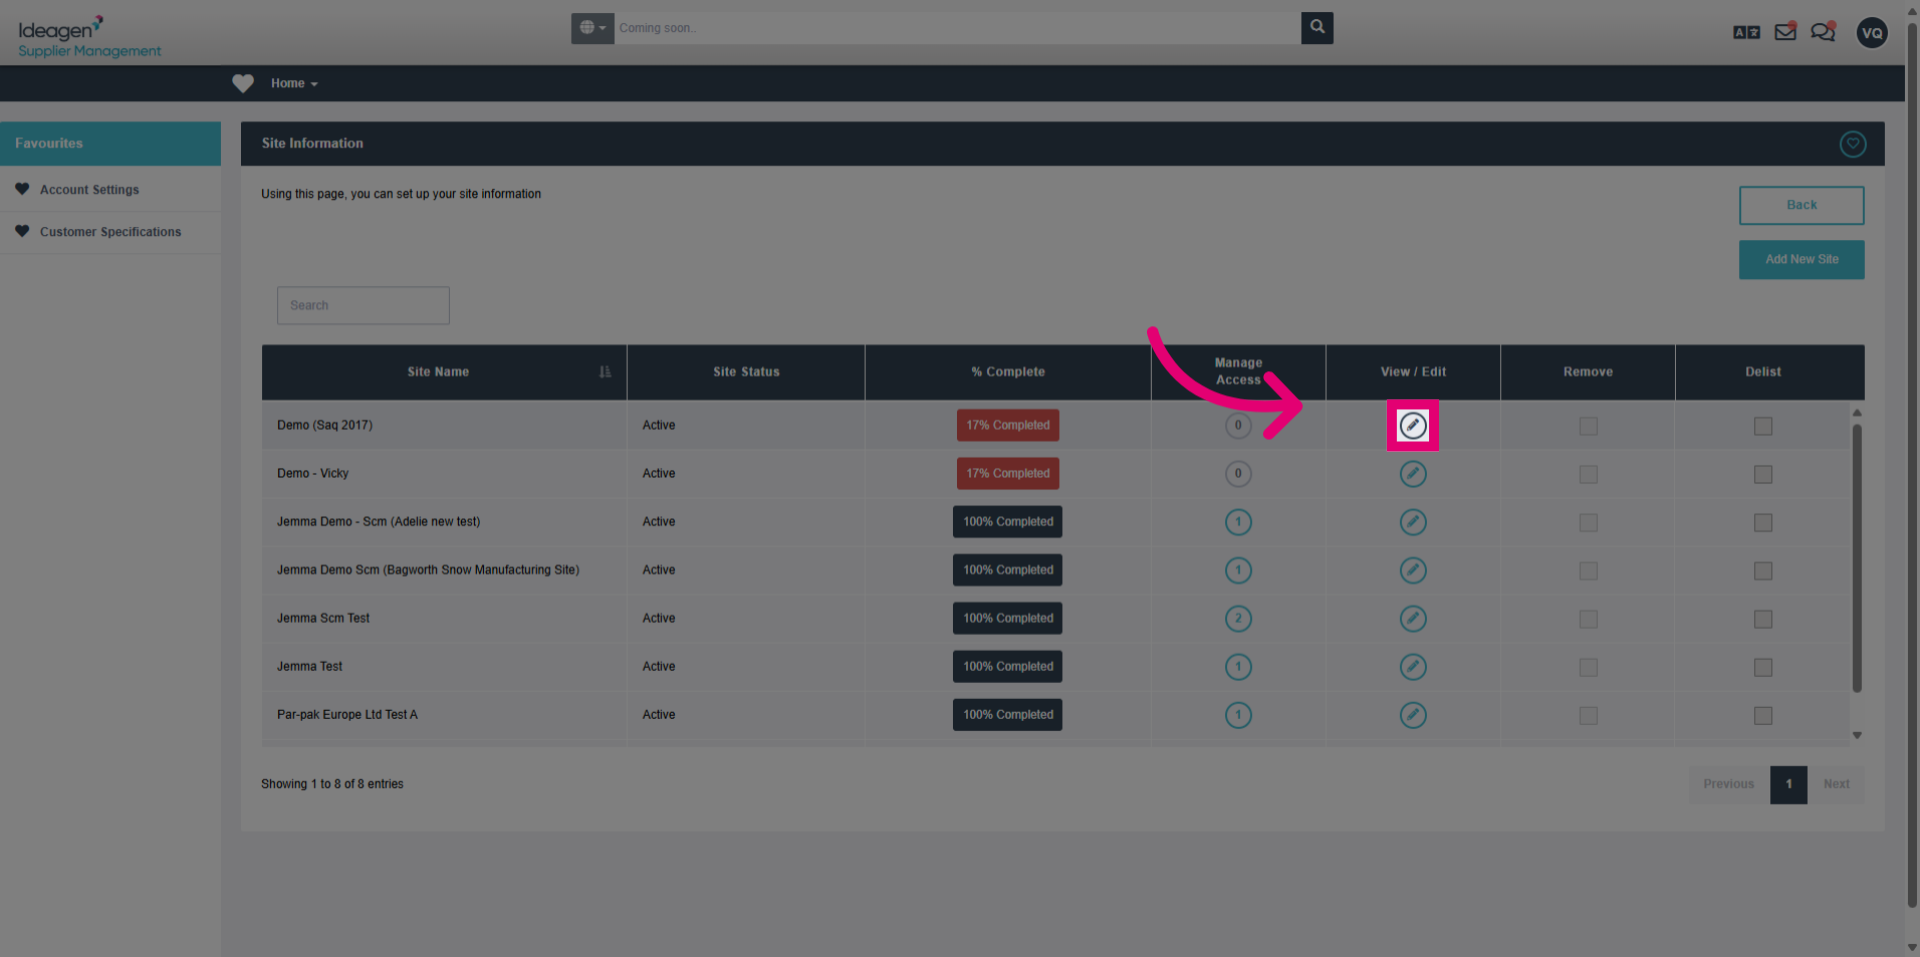The image size is (1920, 957).
Task: Tick Remove checkbox for Jemma Demo - Scm (Adelie new test)
Action: (x=1588, y=522)
